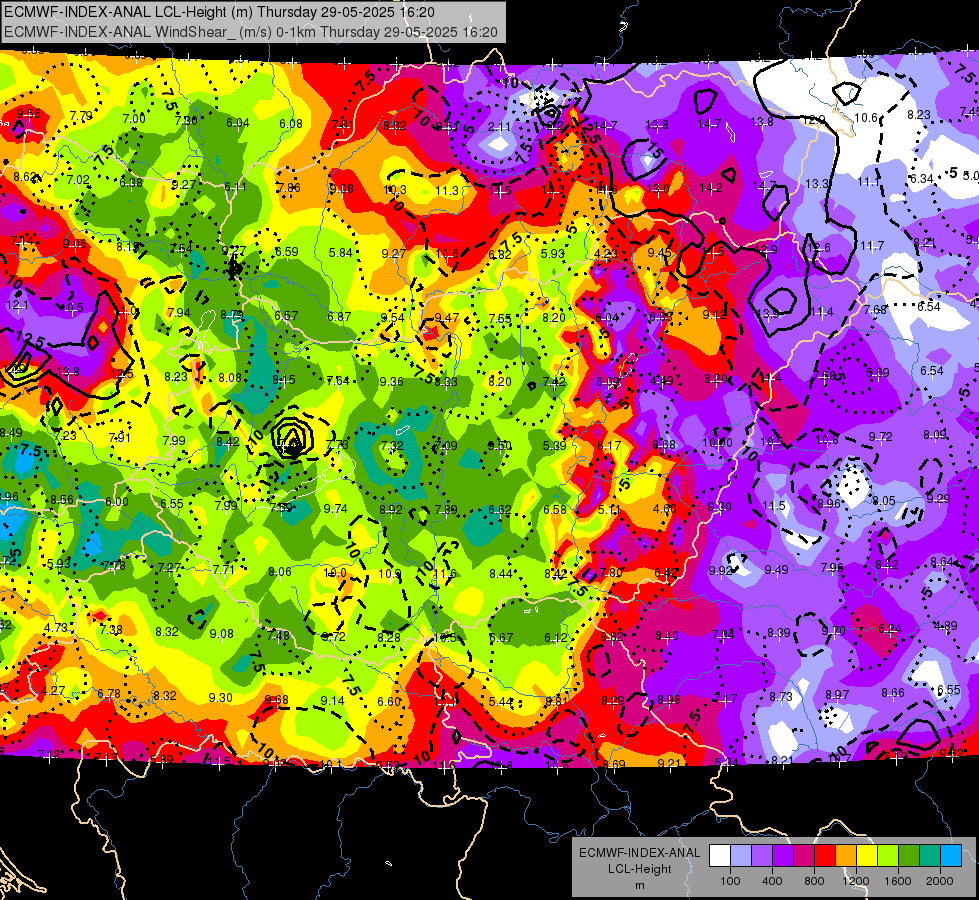Click the legend text 'LCL-Height'
979x900 pixels.
click(639, 869)
